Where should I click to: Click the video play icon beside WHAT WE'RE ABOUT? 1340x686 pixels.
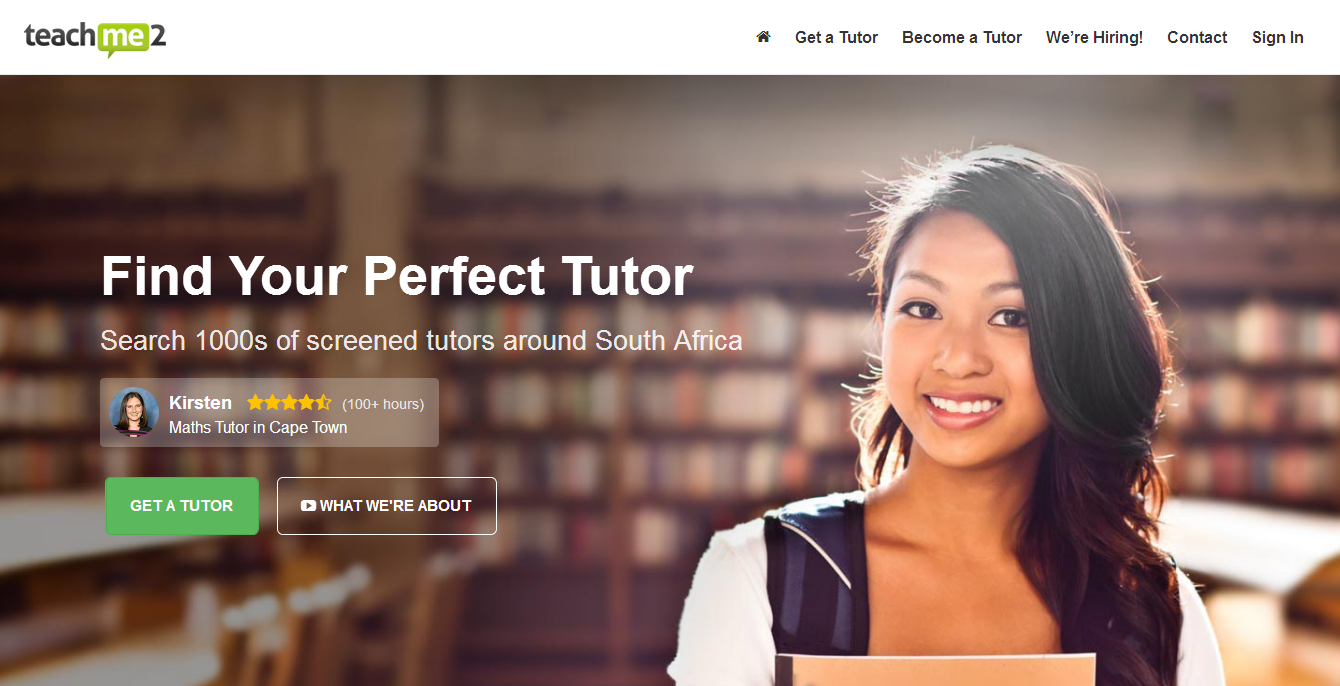[308, 506]
